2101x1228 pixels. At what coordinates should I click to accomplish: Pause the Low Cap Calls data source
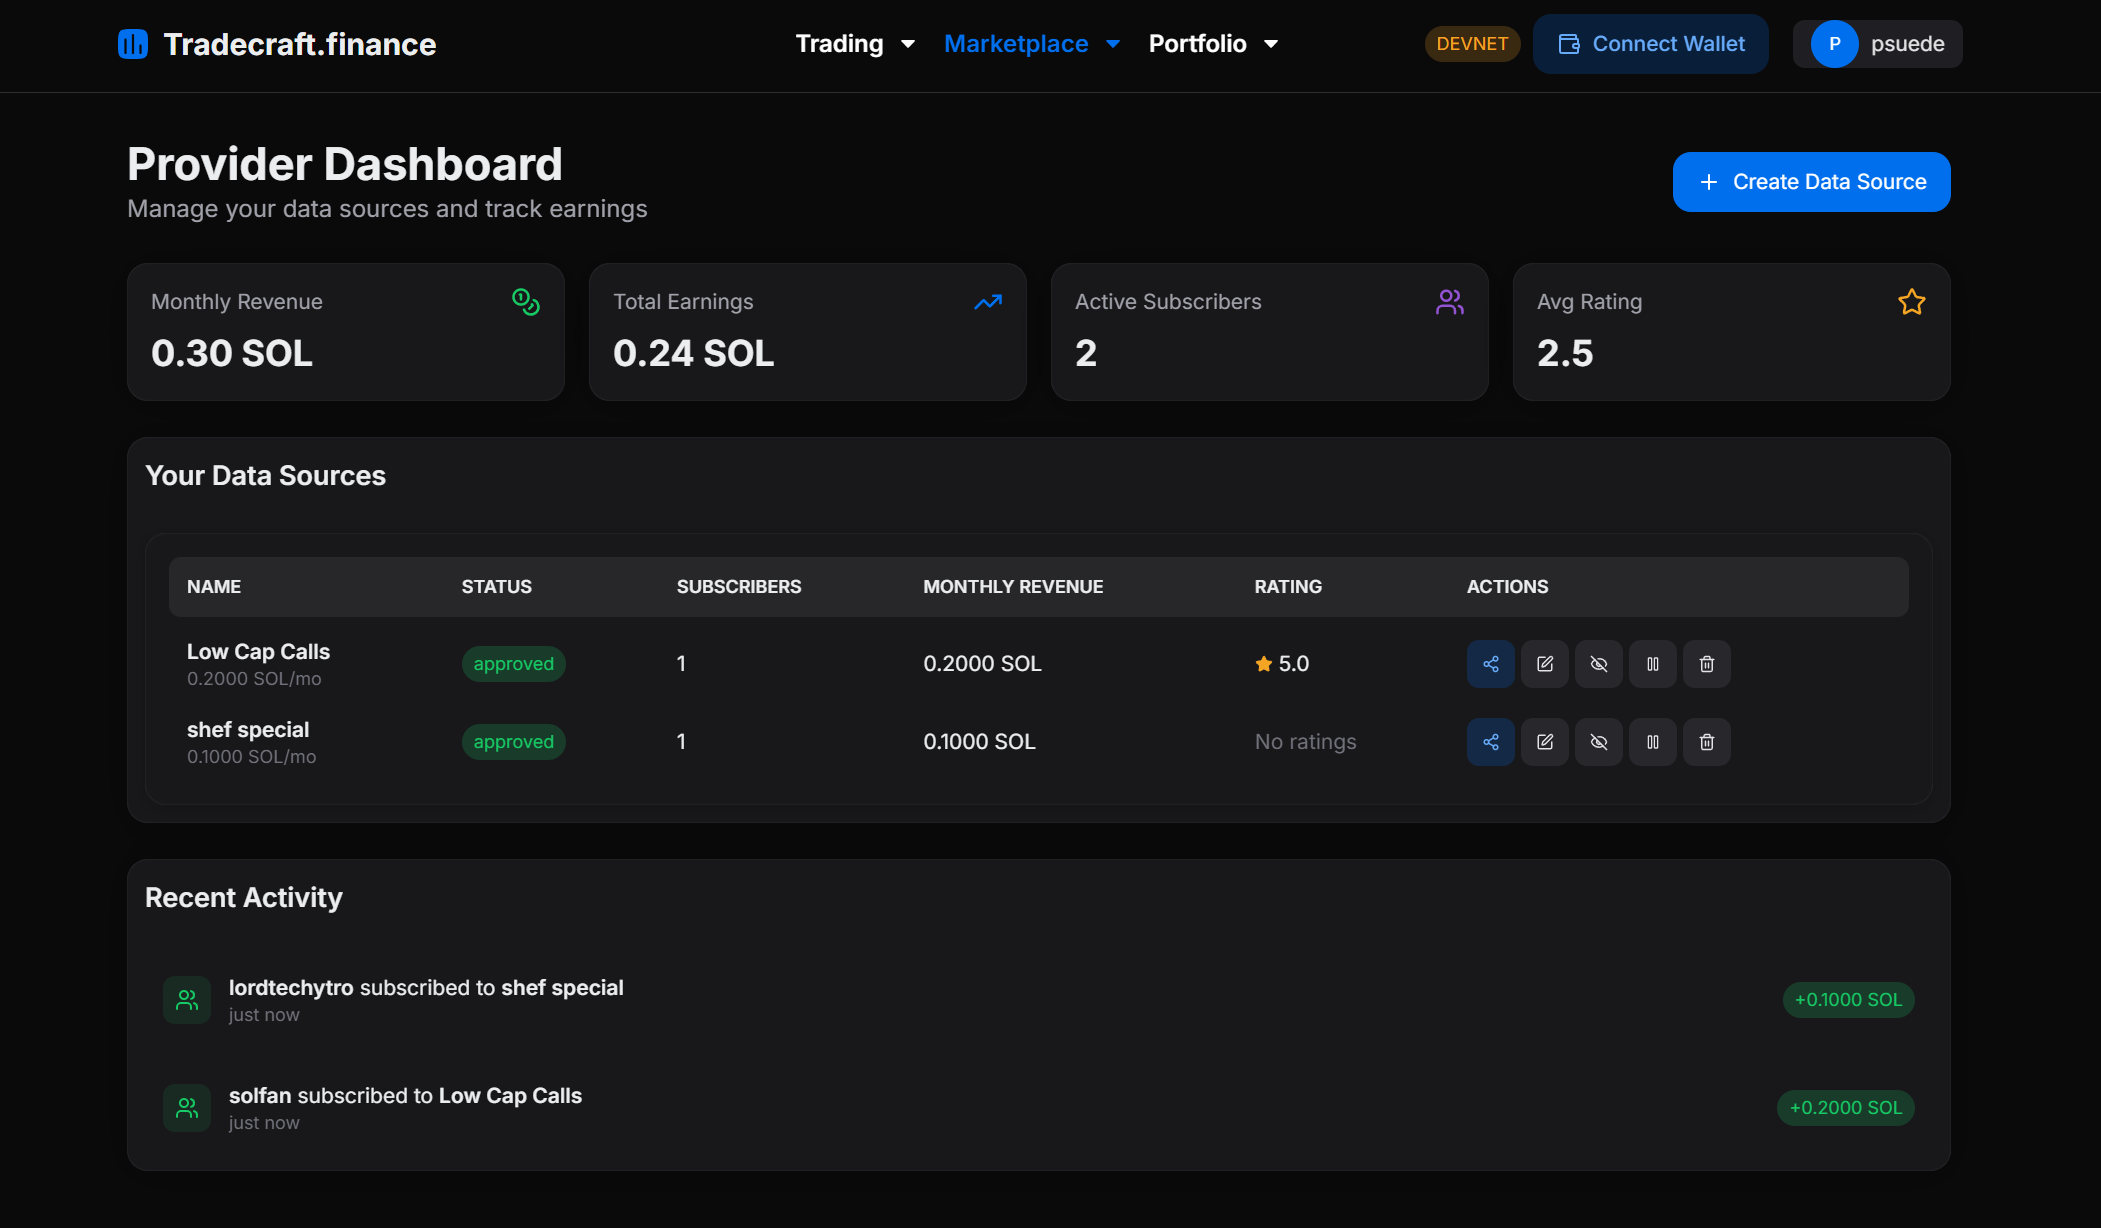[x=1652, y=664]
